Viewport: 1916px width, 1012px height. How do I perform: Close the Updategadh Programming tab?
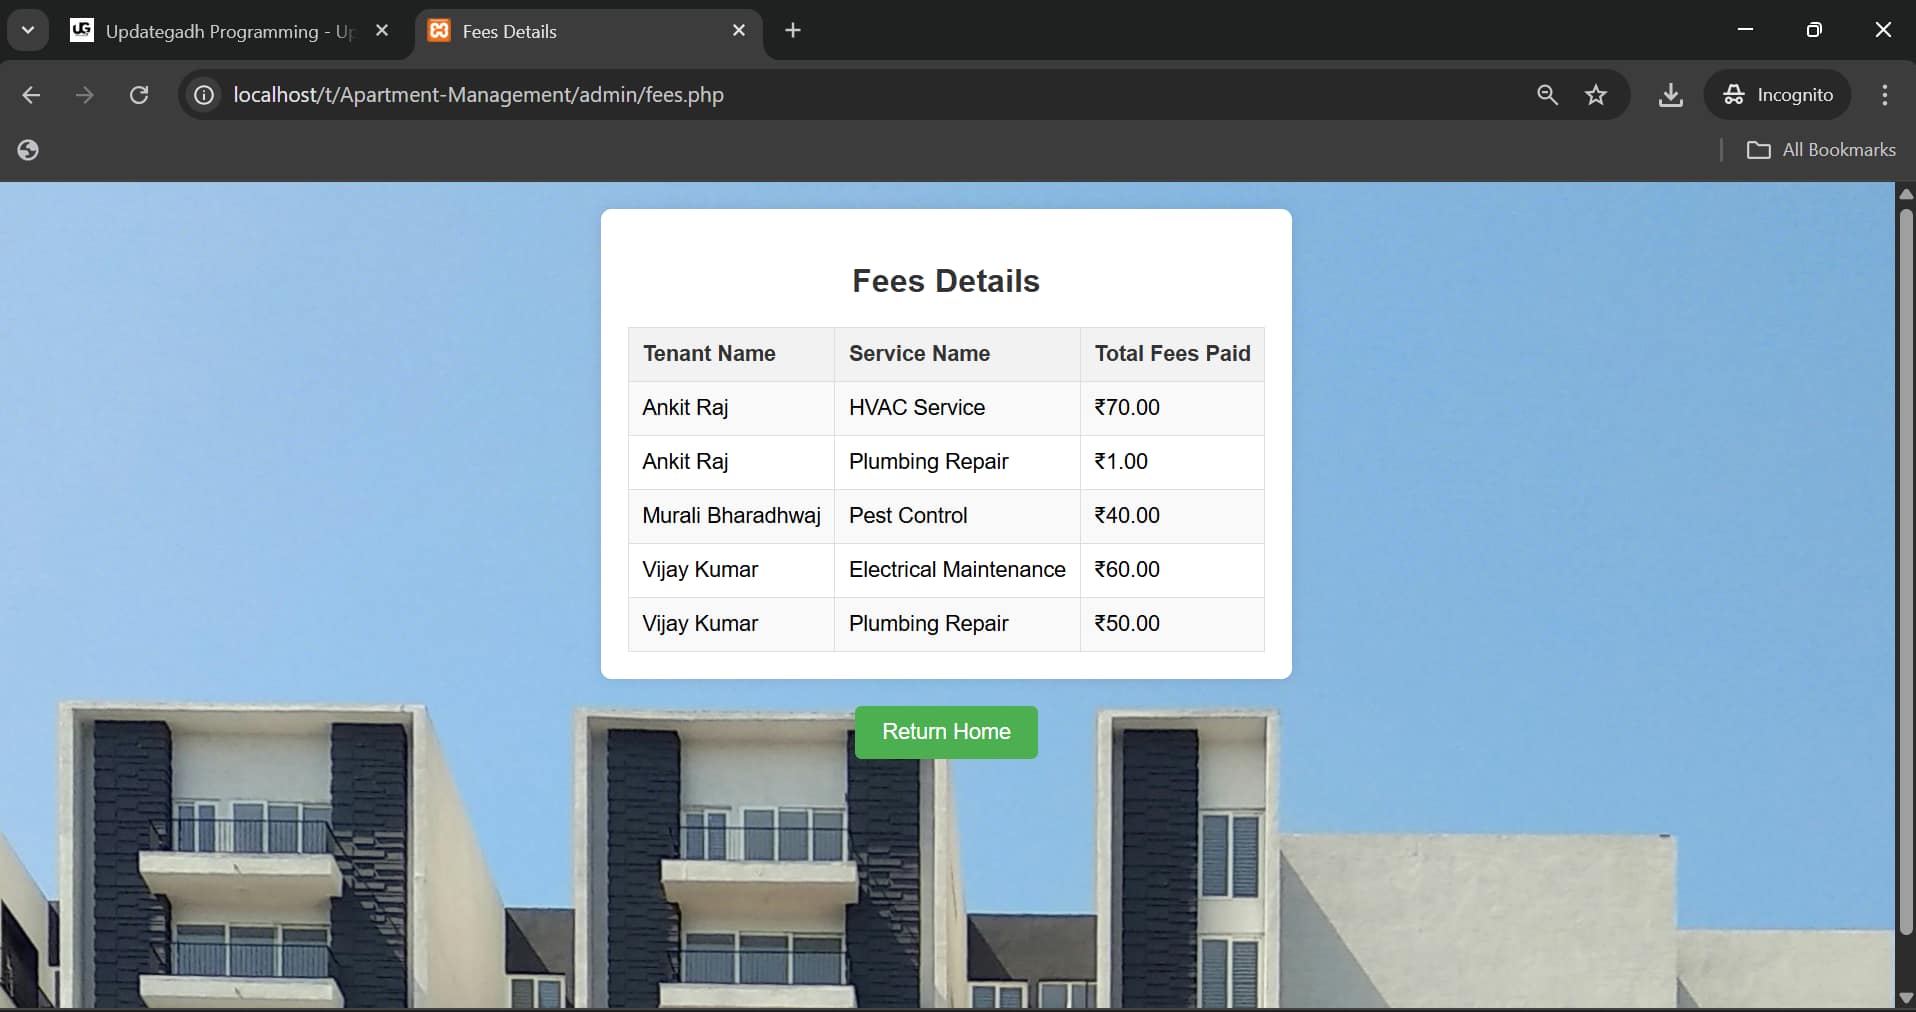tap(382, 31)
